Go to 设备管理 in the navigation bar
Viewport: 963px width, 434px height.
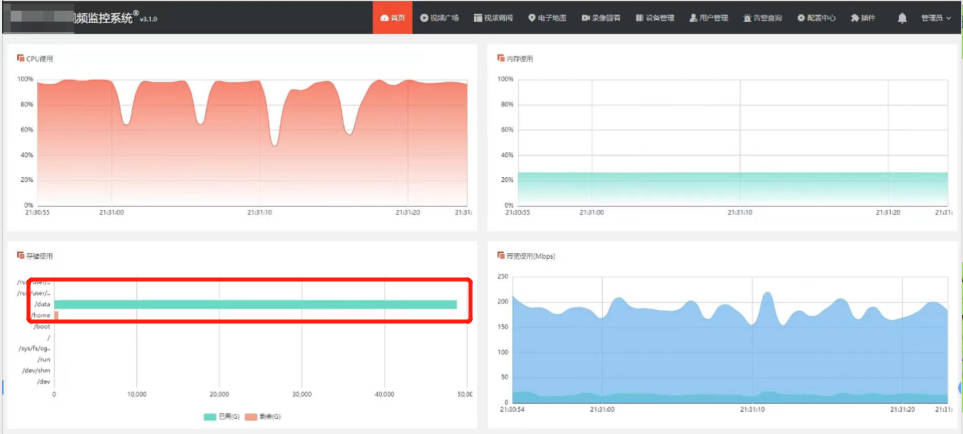coord(655,18)
